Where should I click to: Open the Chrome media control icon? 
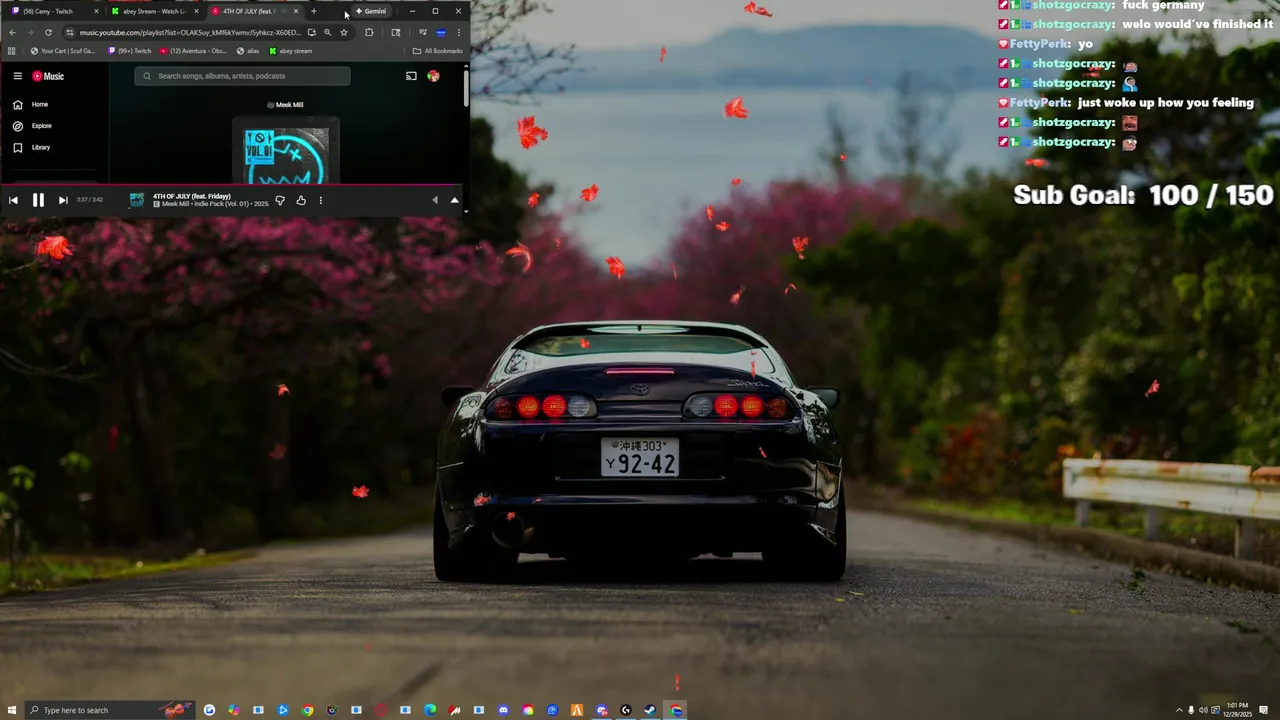[422, 32]
